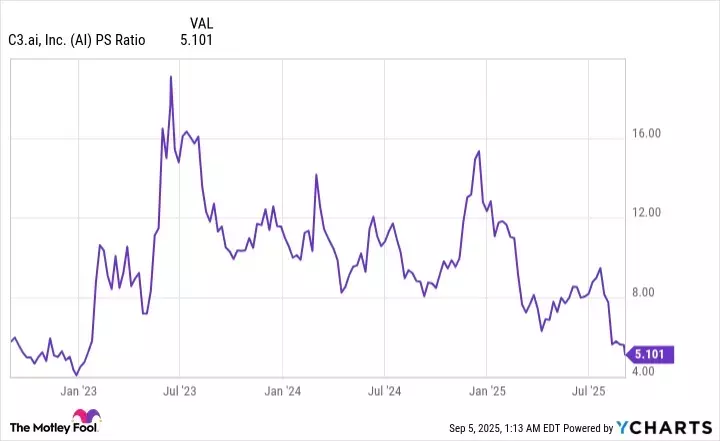Click the highest peak of the purple line
Viewport: 720px width, 441px height.
click(171, 77)
